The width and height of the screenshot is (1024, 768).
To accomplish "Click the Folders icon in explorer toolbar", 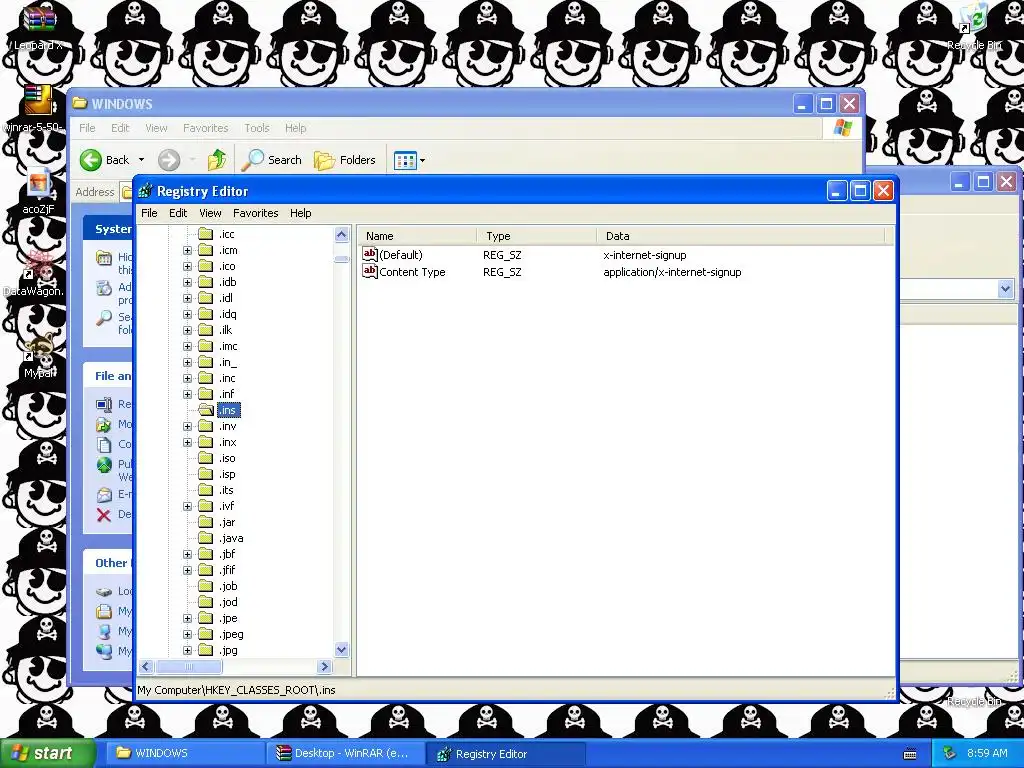I will 324,160.
